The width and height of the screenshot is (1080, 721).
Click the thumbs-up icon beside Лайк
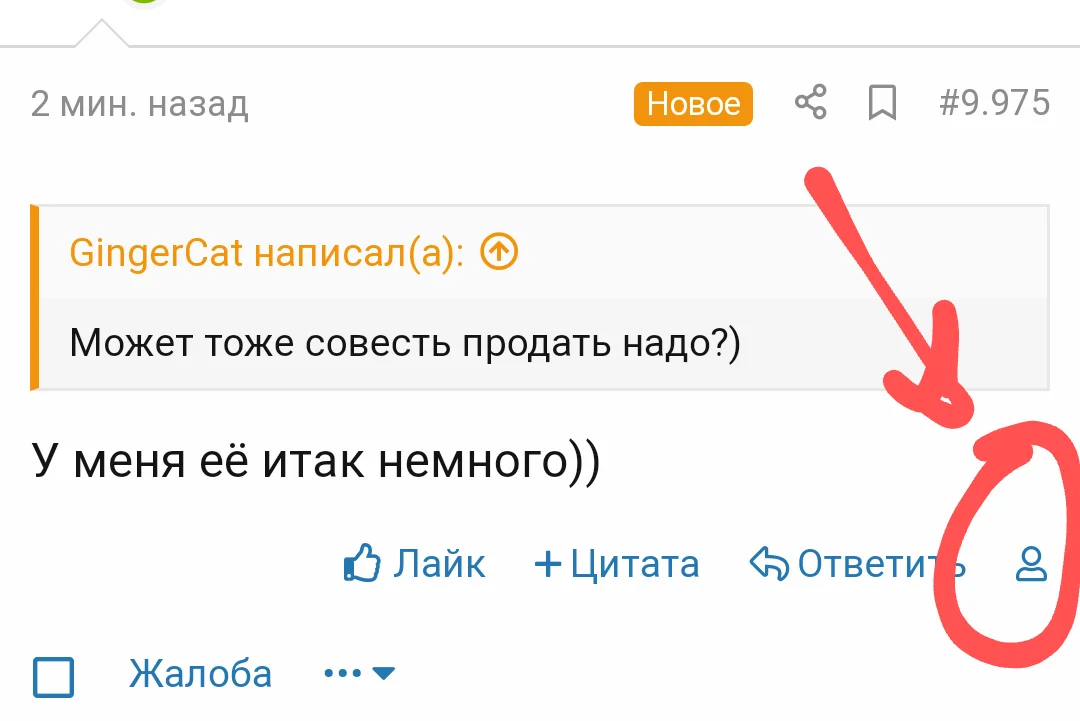pyautogui.click(x=362, y=562)
